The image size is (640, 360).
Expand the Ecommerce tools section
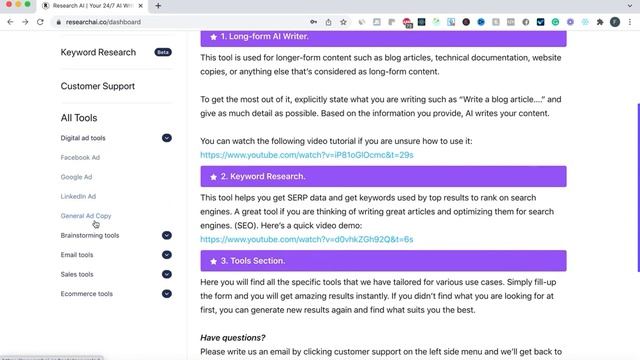[167, 294]
